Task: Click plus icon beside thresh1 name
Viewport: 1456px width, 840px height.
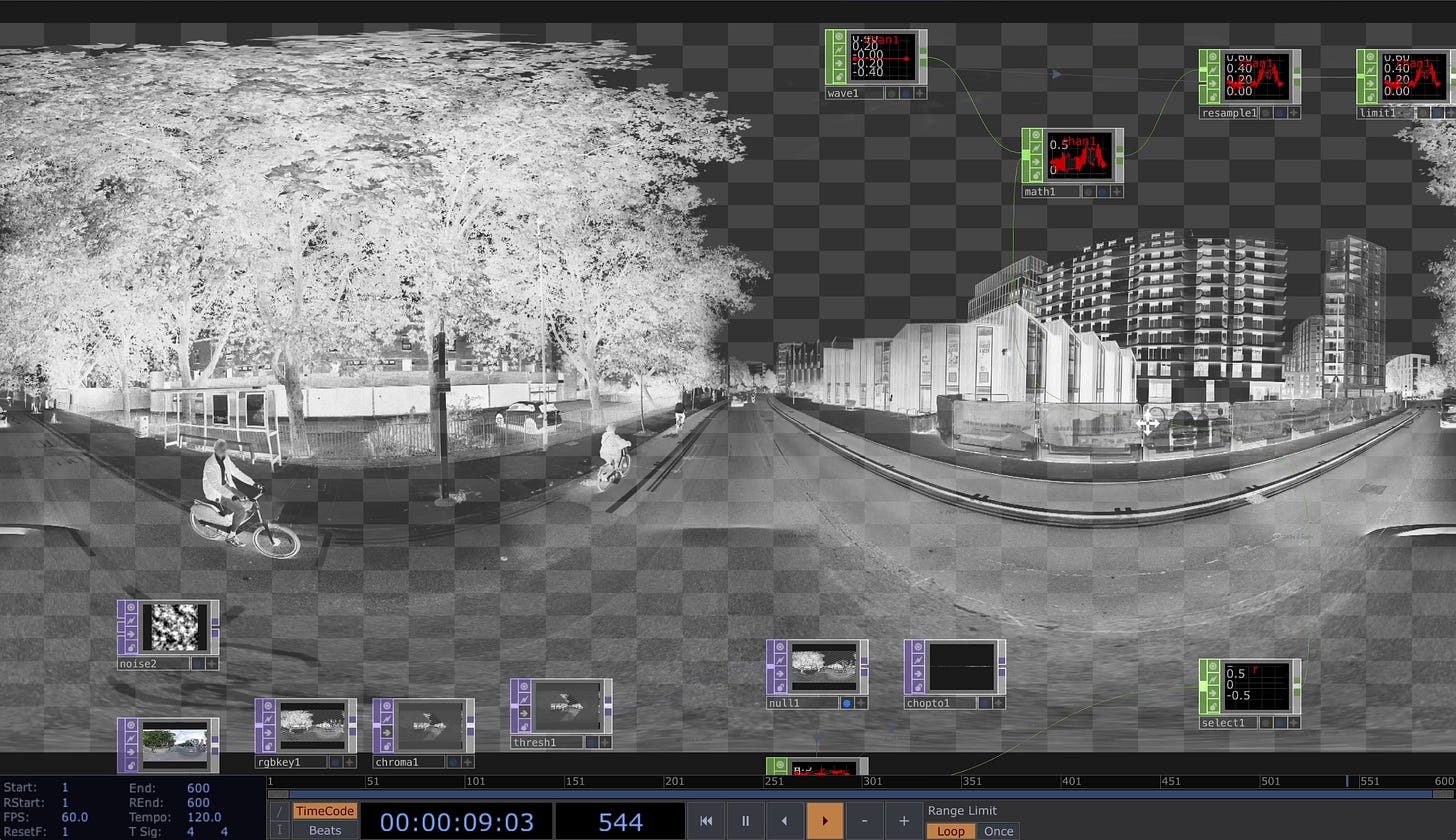Action: click(x=605, y=742)
